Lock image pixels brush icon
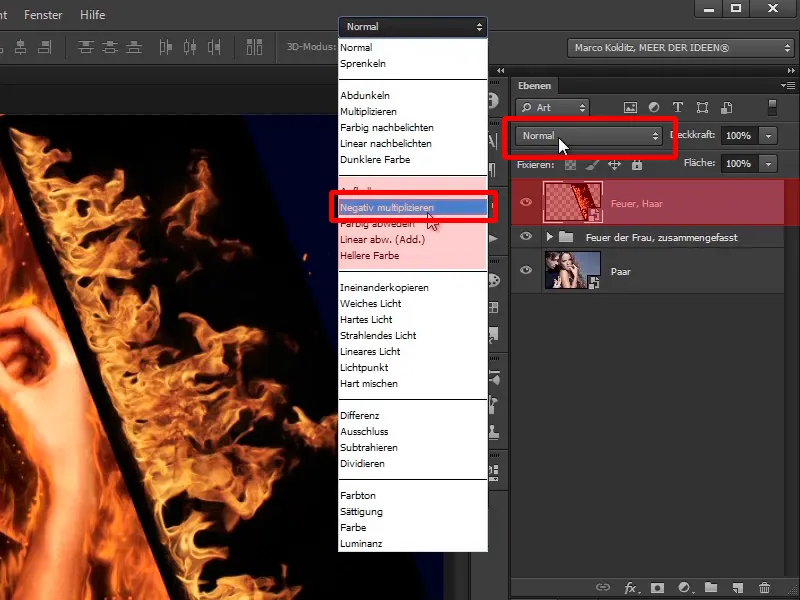This screenshot has height=600, width=800. click(x=592, y=165)
